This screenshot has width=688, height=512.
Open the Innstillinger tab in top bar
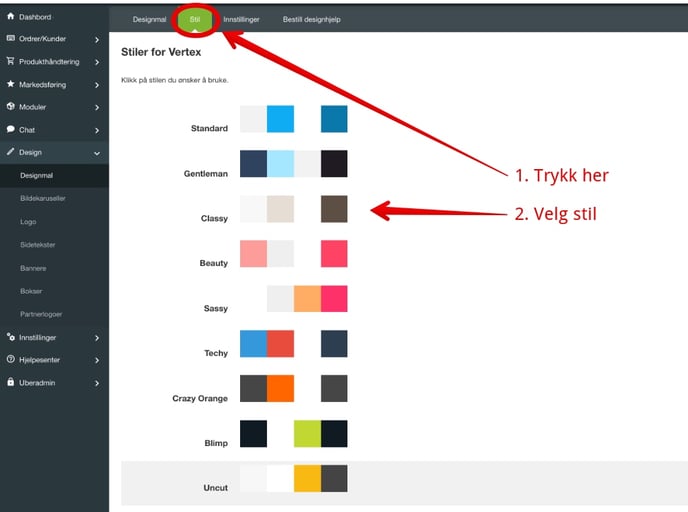tap(241, 20)
